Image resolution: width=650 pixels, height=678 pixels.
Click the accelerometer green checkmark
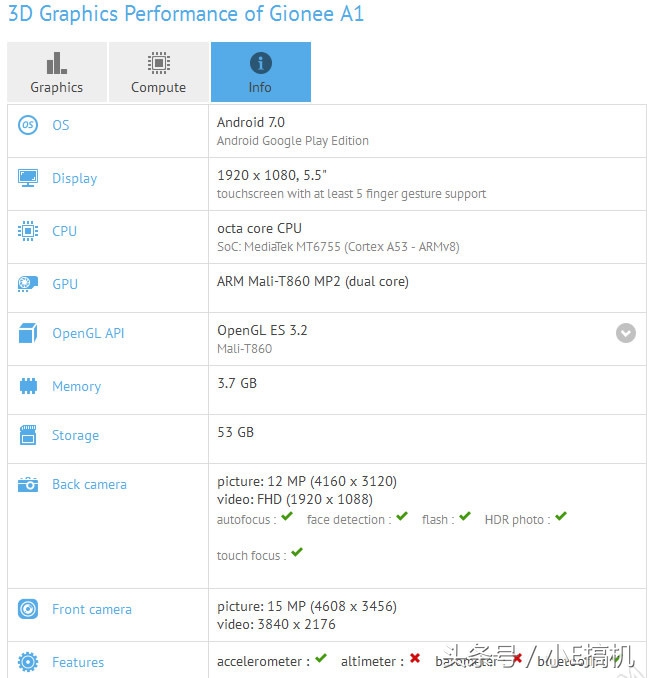click(320, 658)
